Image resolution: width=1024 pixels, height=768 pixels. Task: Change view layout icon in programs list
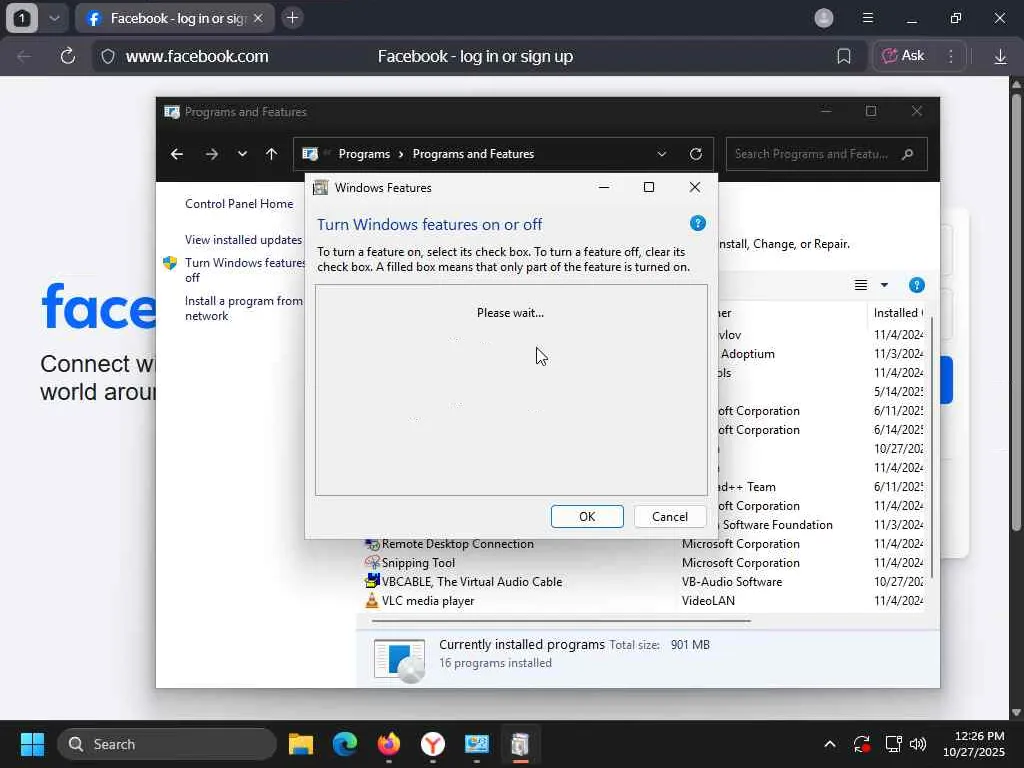[x=861, y=285]
